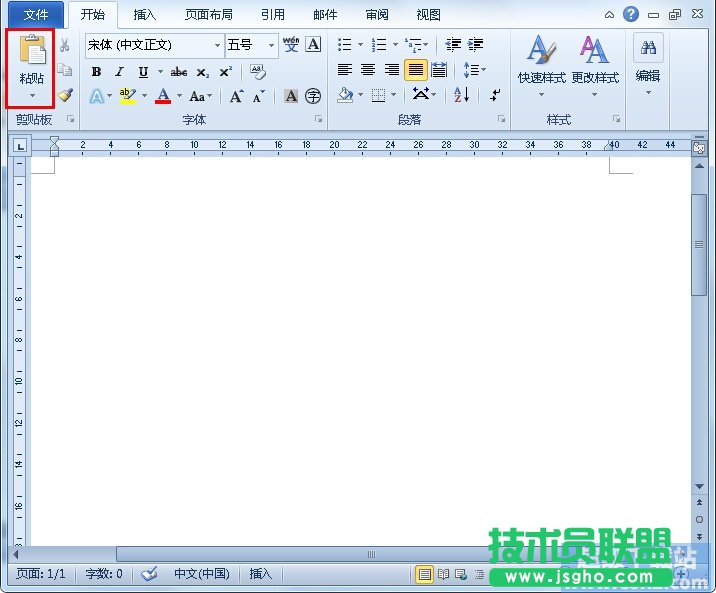Switch to the 插入 ribbon tab
The image size is (716, 593).
coord(145,15)
